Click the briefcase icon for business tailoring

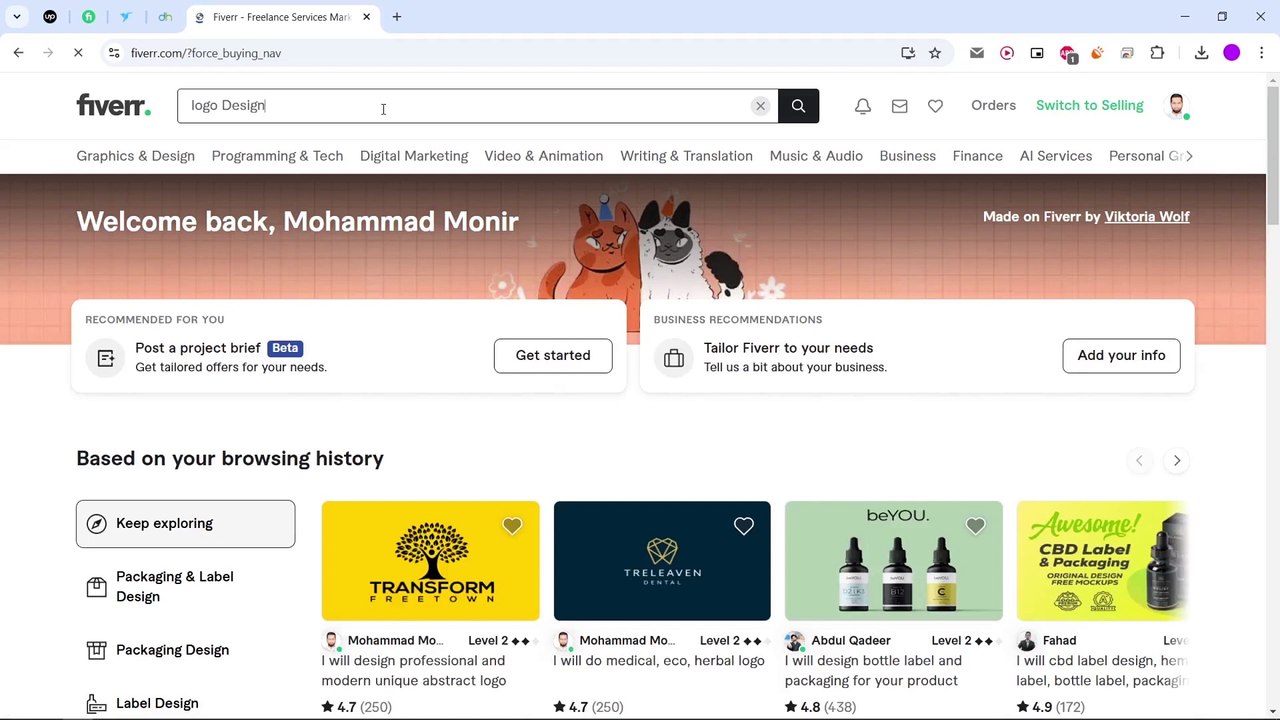pos(674,357)
